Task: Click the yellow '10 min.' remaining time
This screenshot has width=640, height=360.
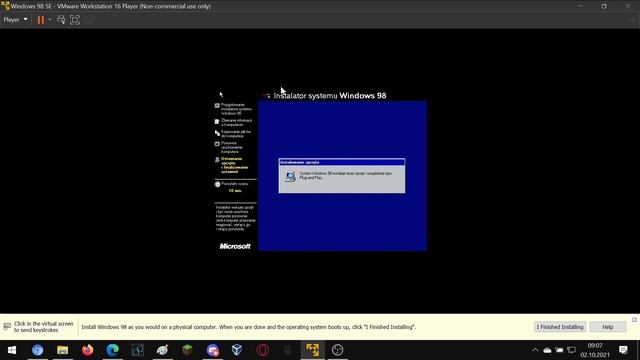Action: coord(235,191)
